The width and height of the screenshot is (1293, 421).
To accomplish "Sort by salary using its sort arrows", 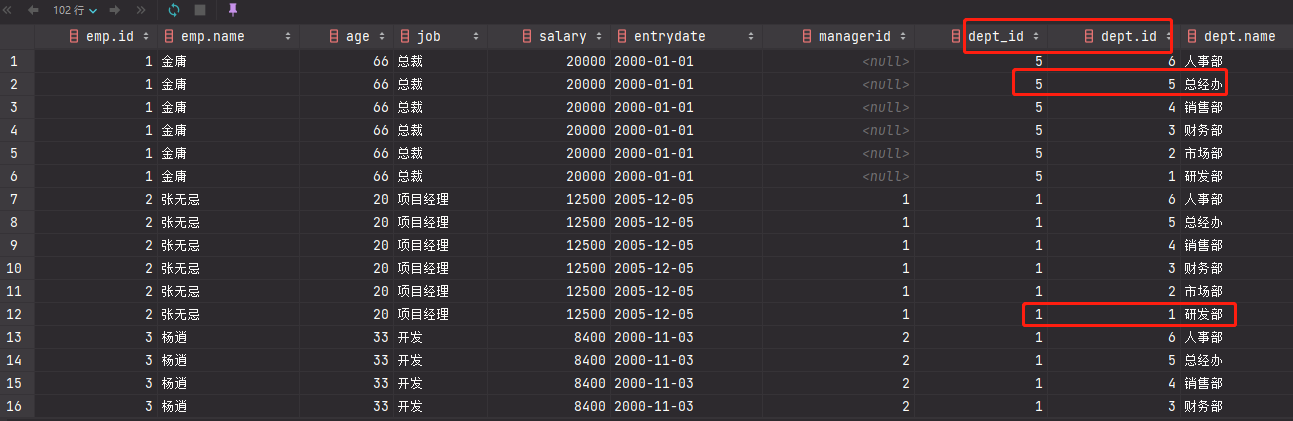I will click(598, 37).
